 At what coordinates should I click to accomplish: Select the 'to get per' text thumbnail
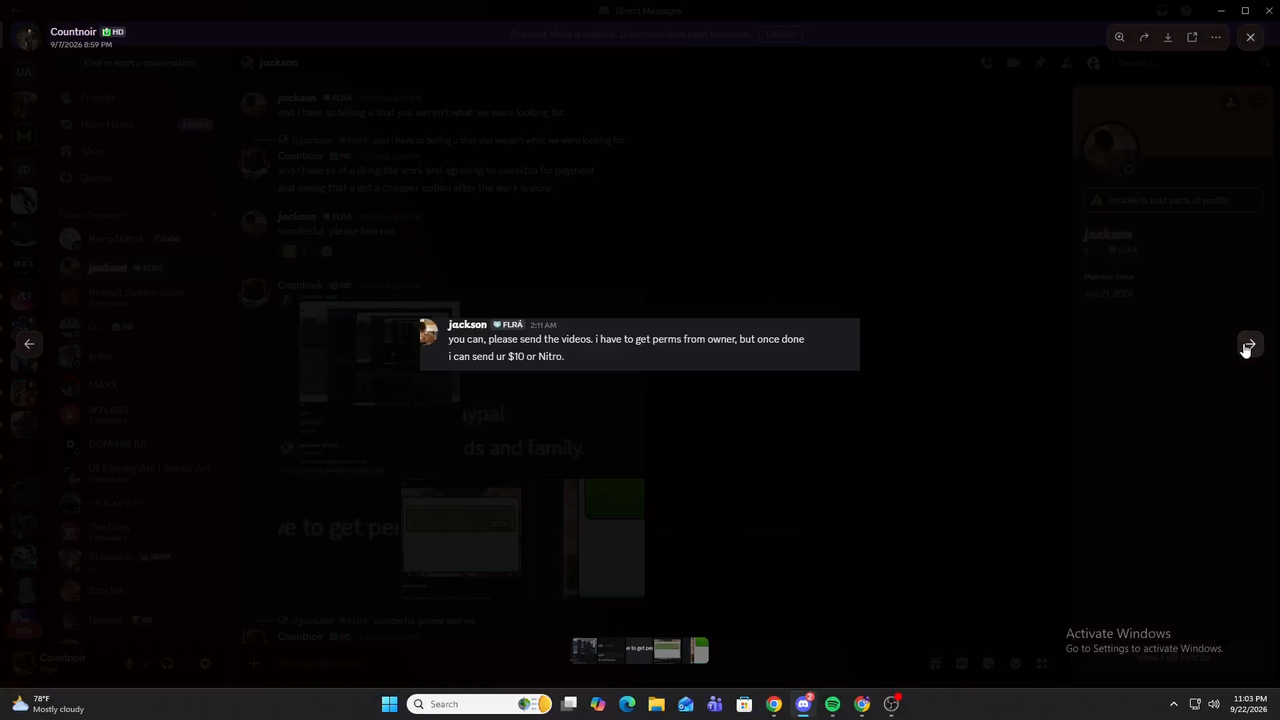[640, 650]
